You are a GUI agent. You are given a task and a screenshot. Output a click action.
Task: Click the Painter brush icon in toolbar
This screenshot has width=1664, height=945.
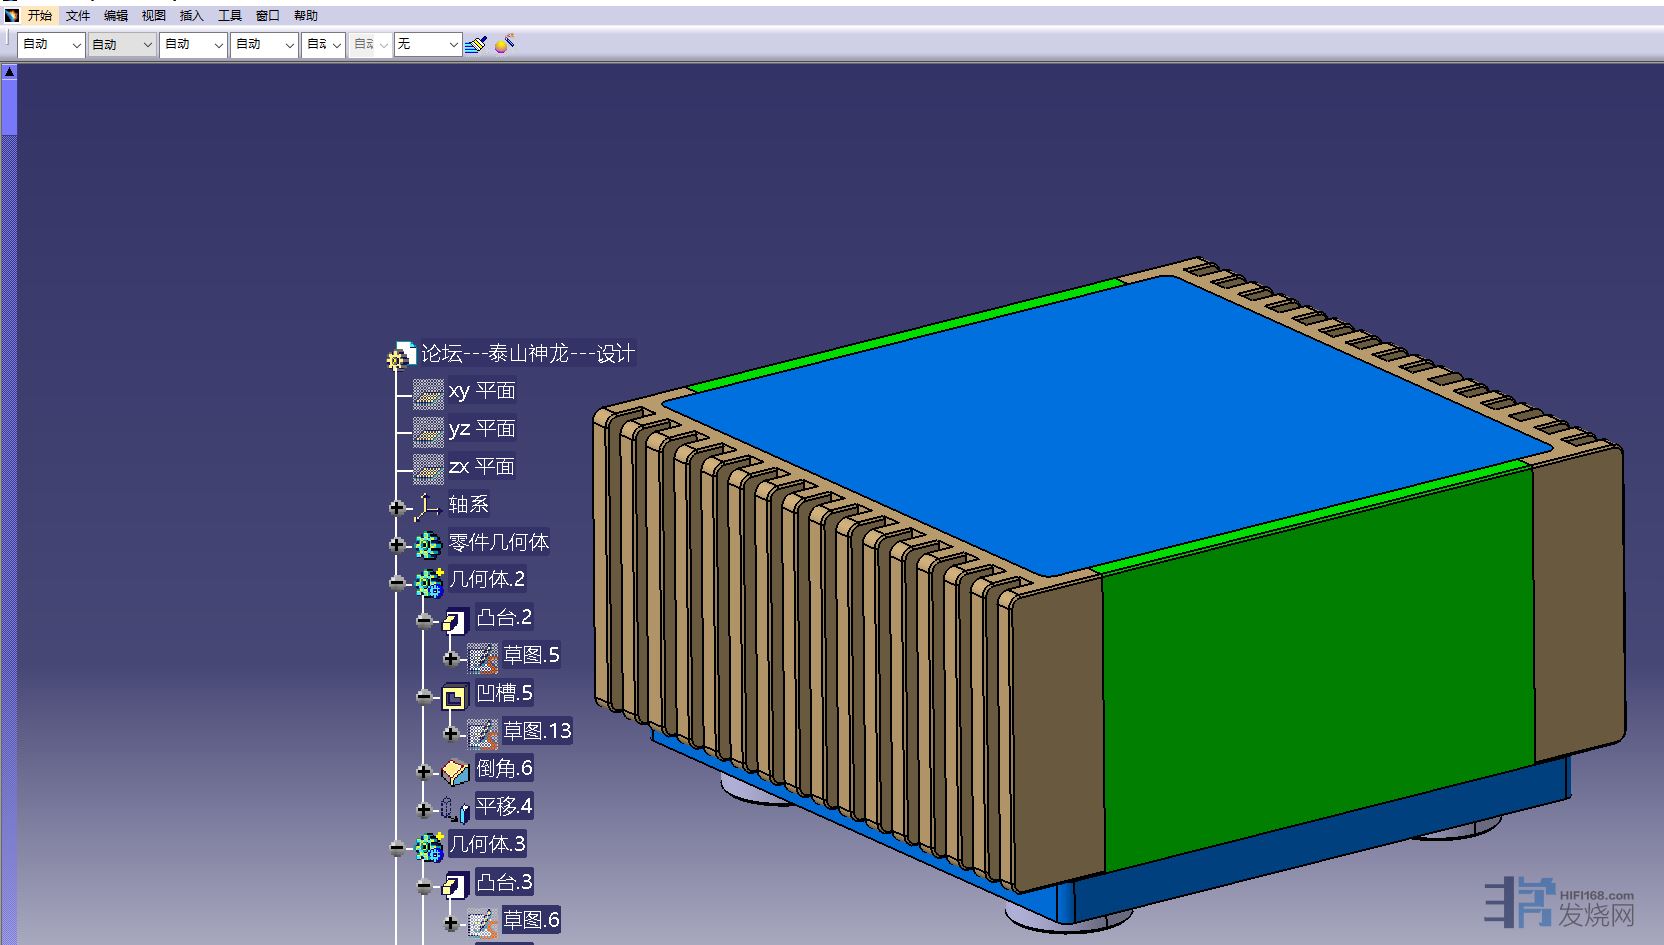click(x=476, y=44)
